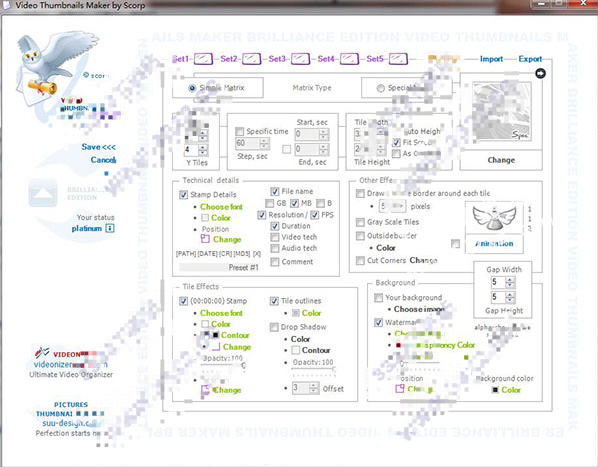Click the black arrow circle icon
The width and height of the screenshot is (598, 467).
coord(540,73)
